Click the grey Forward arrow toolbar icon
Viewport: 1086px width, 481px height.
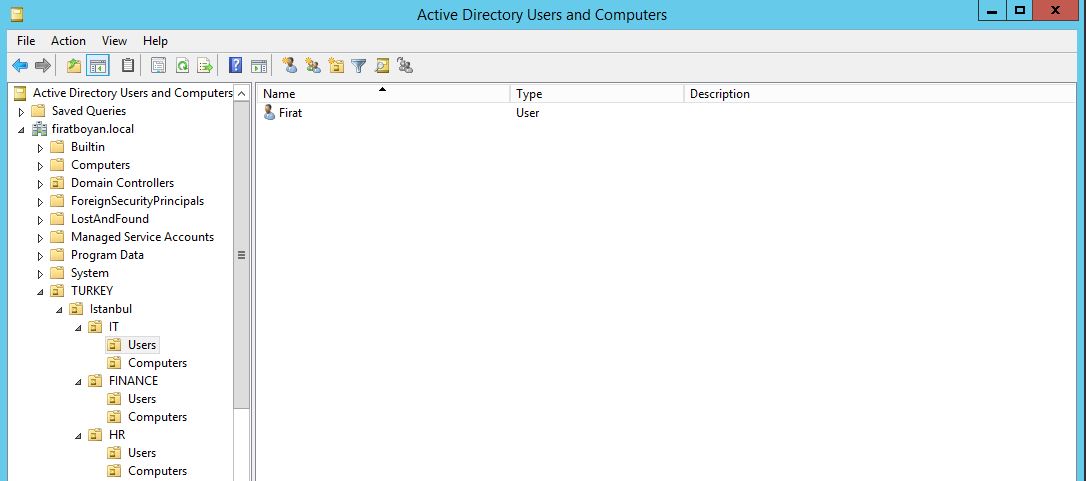pyautogui.click(x=43, y=66)
